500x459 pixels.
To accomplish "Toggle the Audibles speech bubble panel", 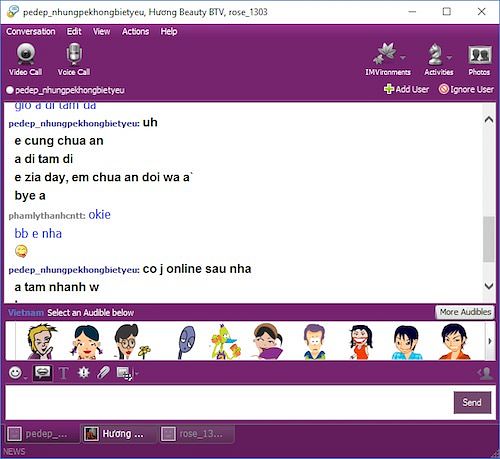I will tap(42, 373).
